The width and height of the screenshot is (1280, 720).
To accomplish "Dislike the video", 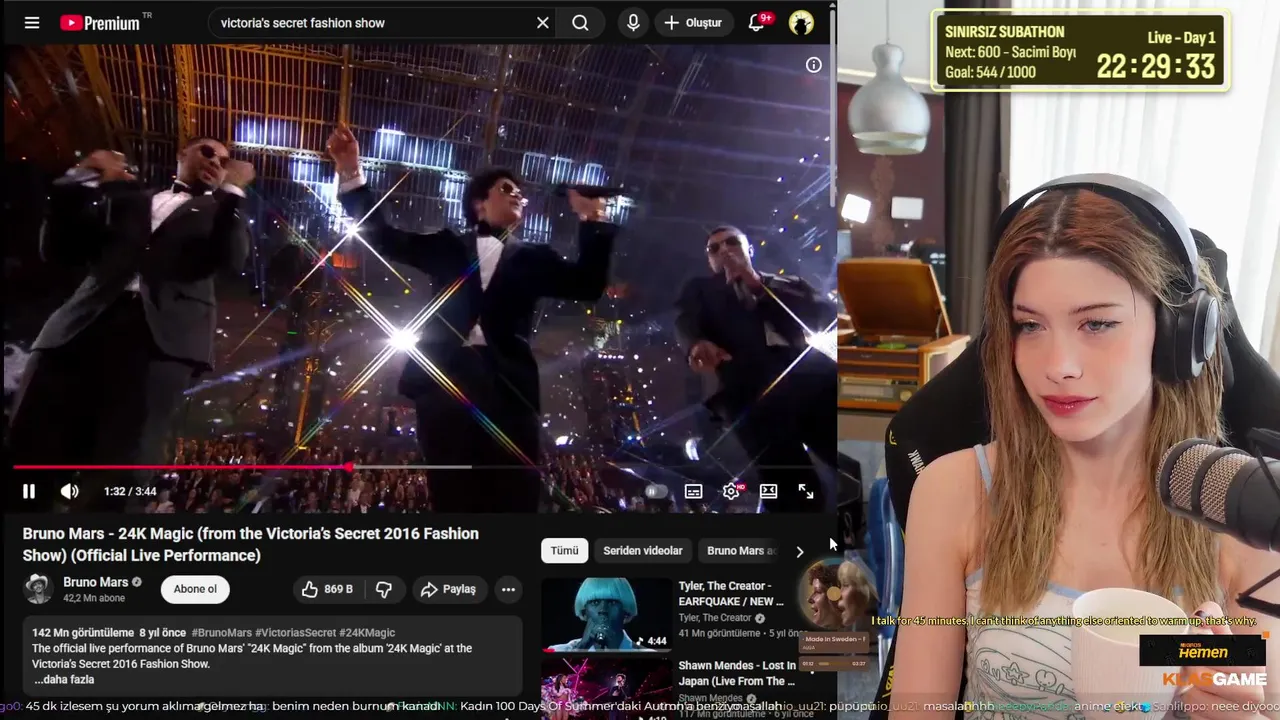I will click(x=384, y=589).
